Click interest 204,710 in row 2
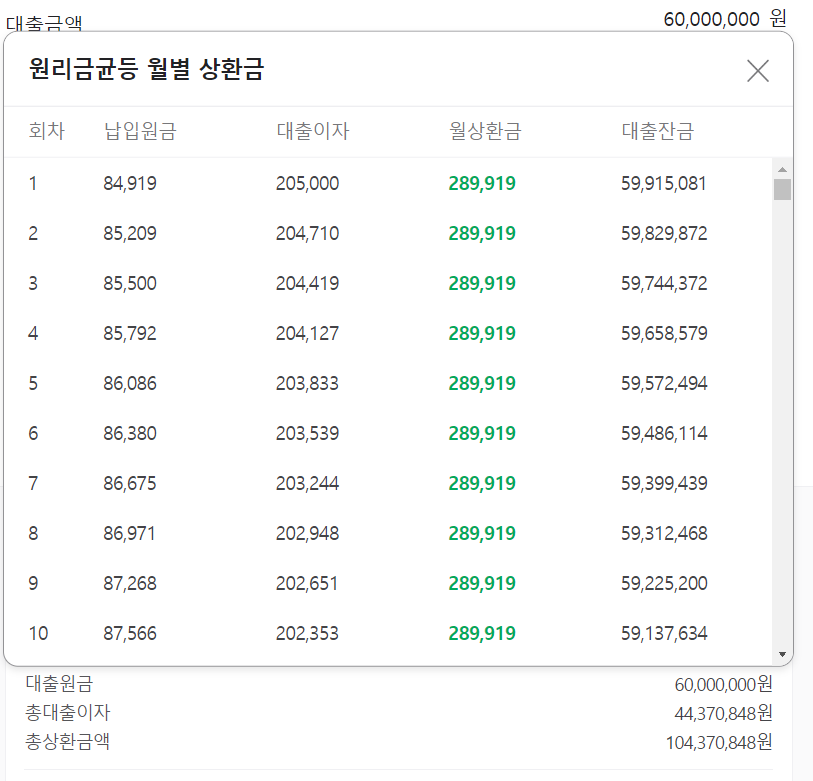The width and height of the screenshot is (813, 781). [x=307, y=233]
